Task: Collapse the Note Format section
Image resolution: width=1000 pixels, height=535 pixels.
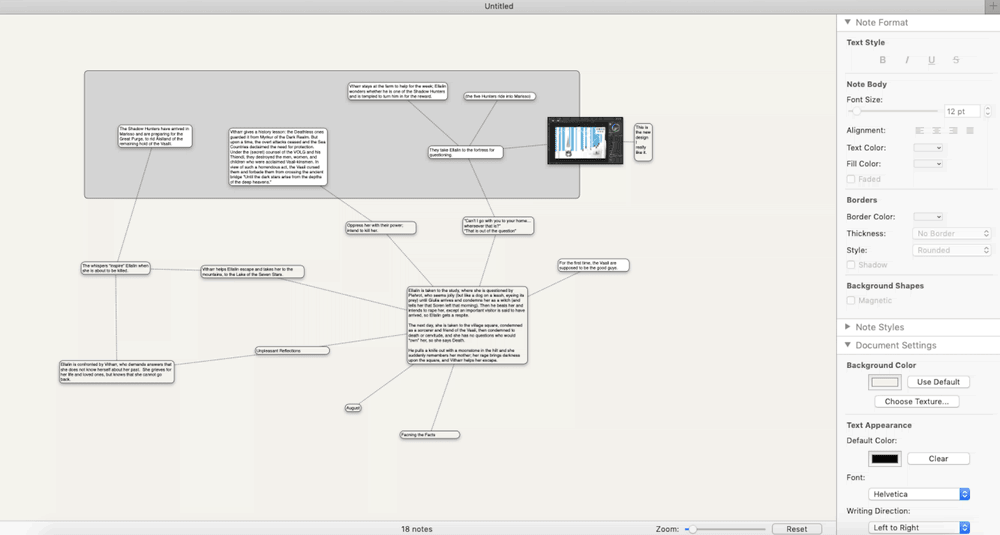Action: click(x=849, y=22)
